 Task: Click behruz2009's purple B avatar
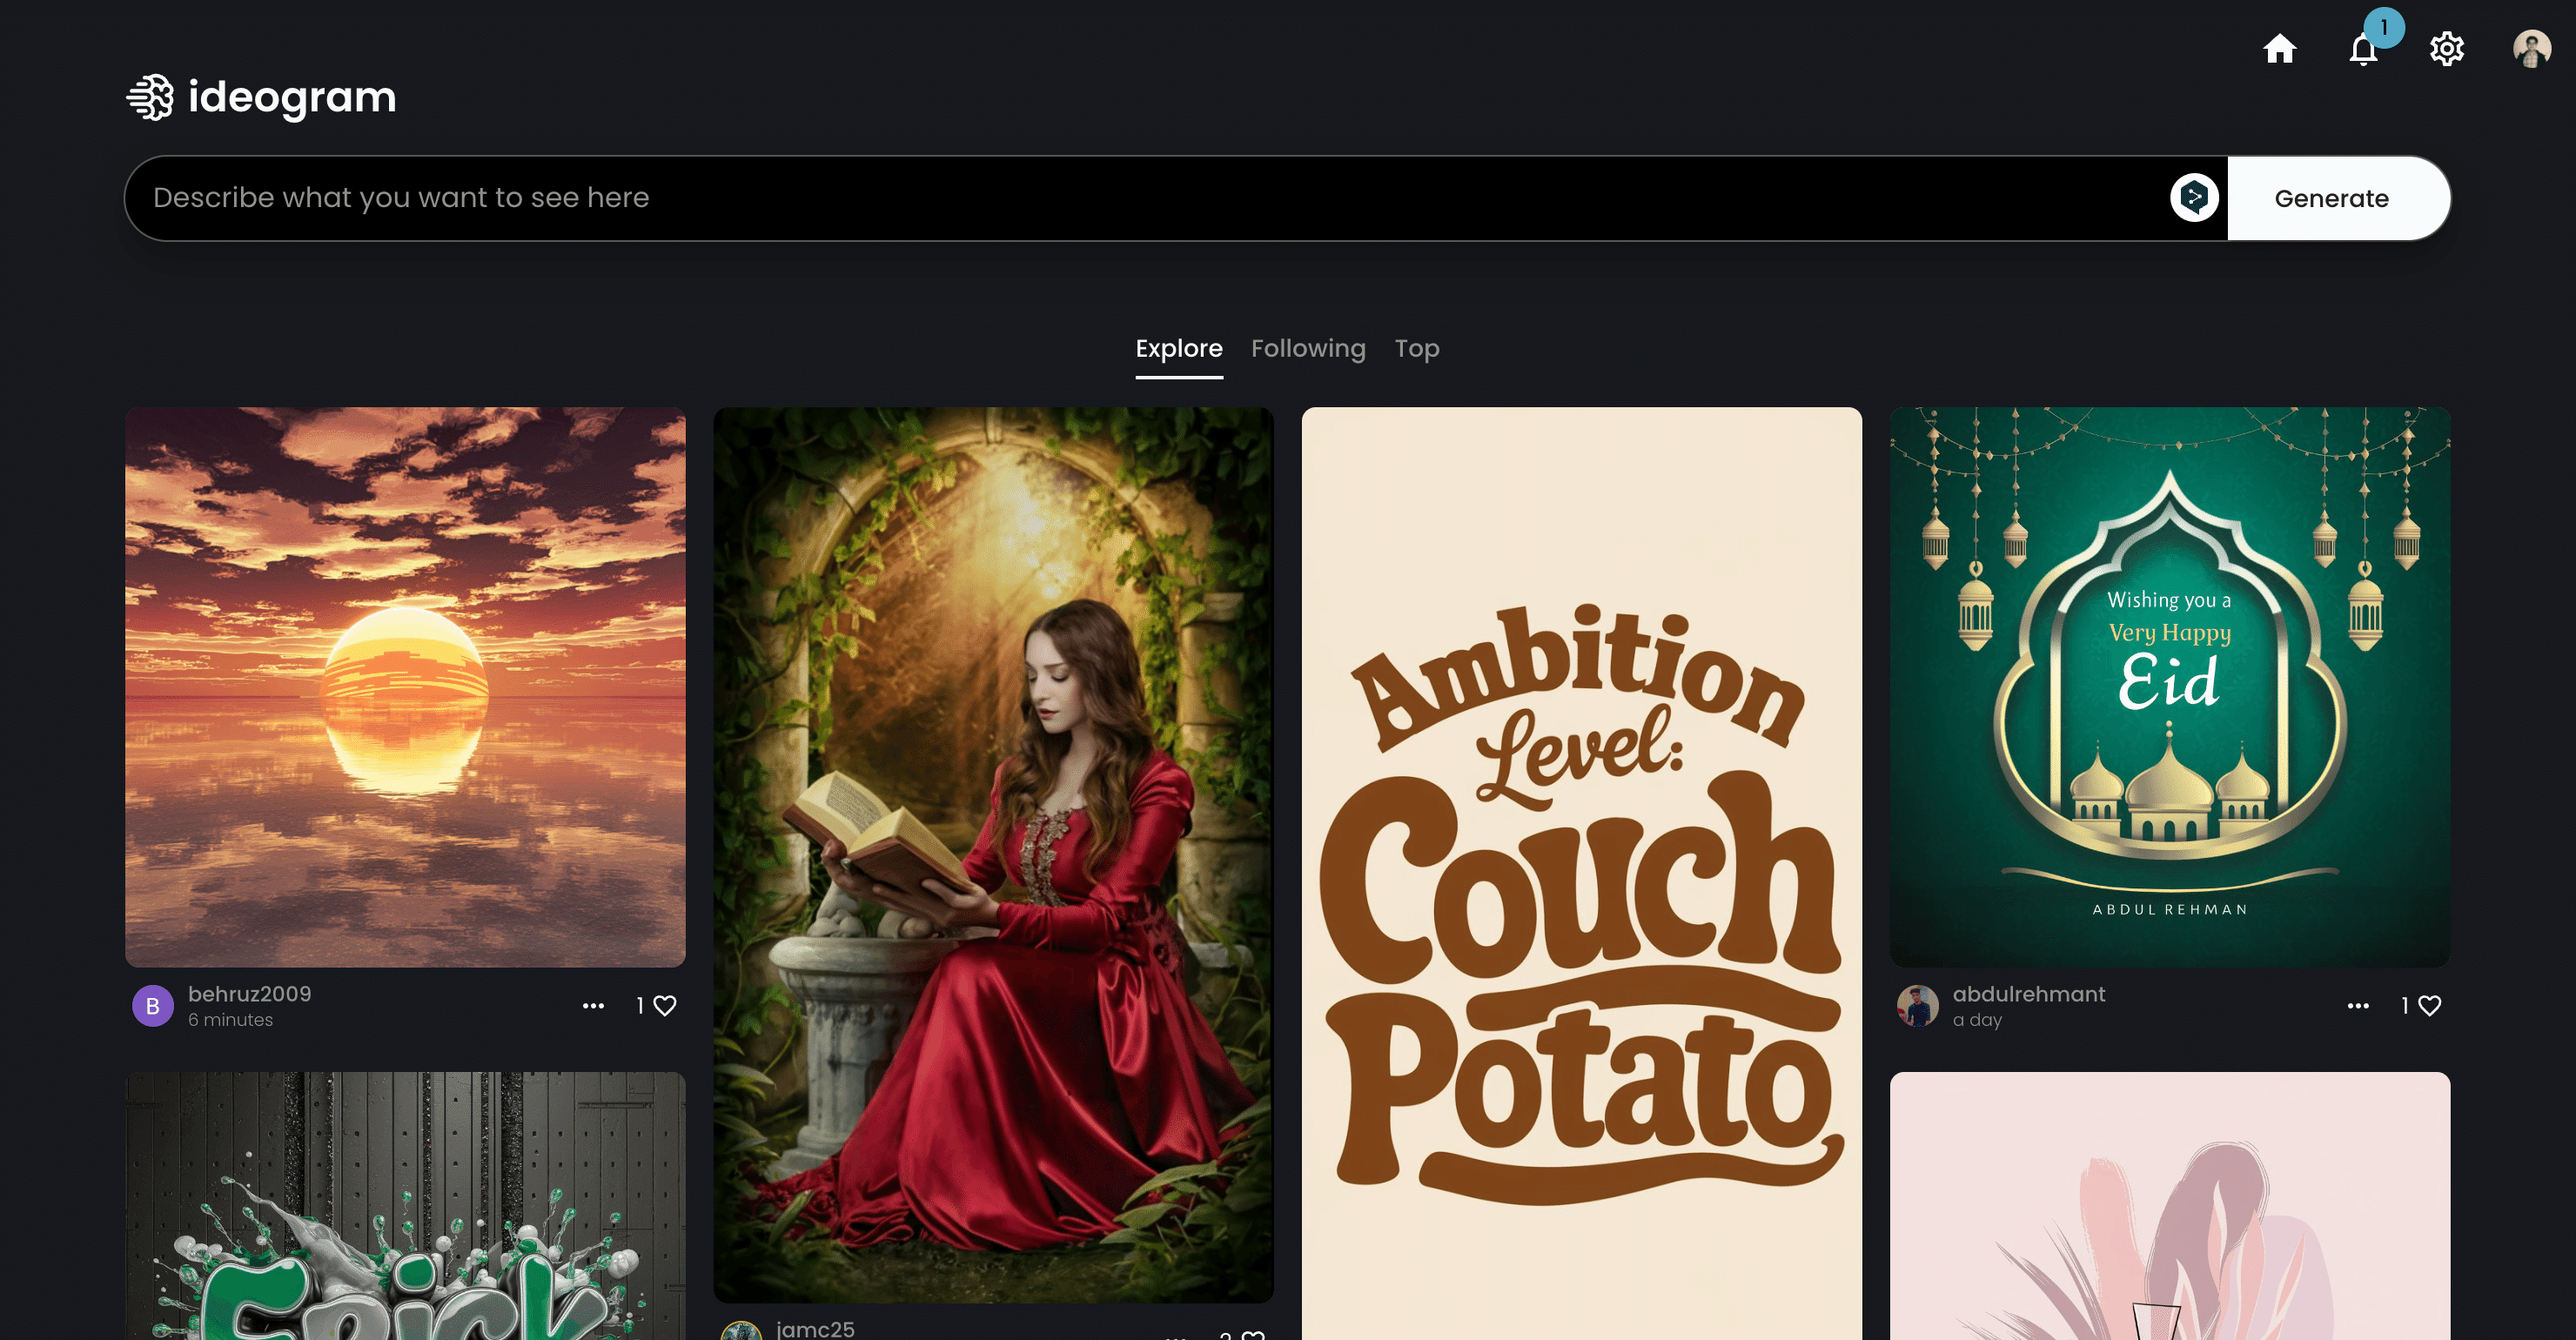click(153, 1005)
